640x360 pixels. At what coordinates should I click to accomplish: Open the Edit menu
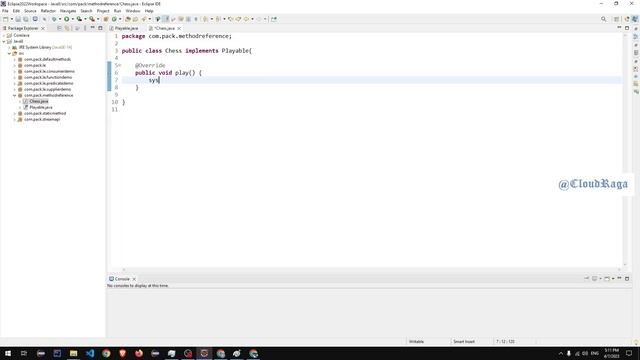point(16,11)
